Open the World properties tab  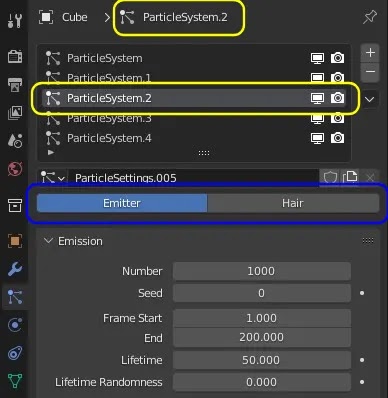pos(15,169)
